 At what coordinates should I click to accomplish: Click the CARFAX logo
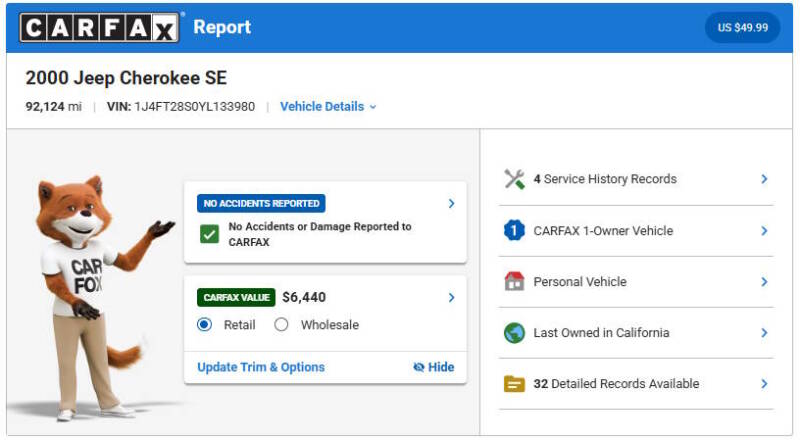coord(99,28)
